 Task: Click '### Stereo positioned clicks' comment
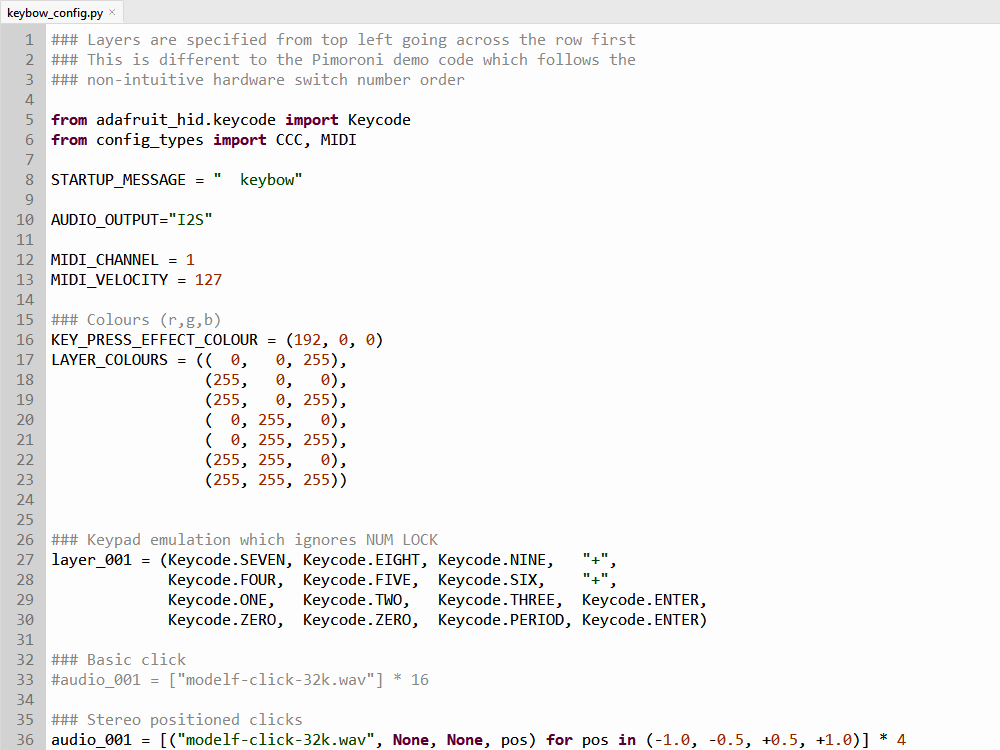pos(177,720)
